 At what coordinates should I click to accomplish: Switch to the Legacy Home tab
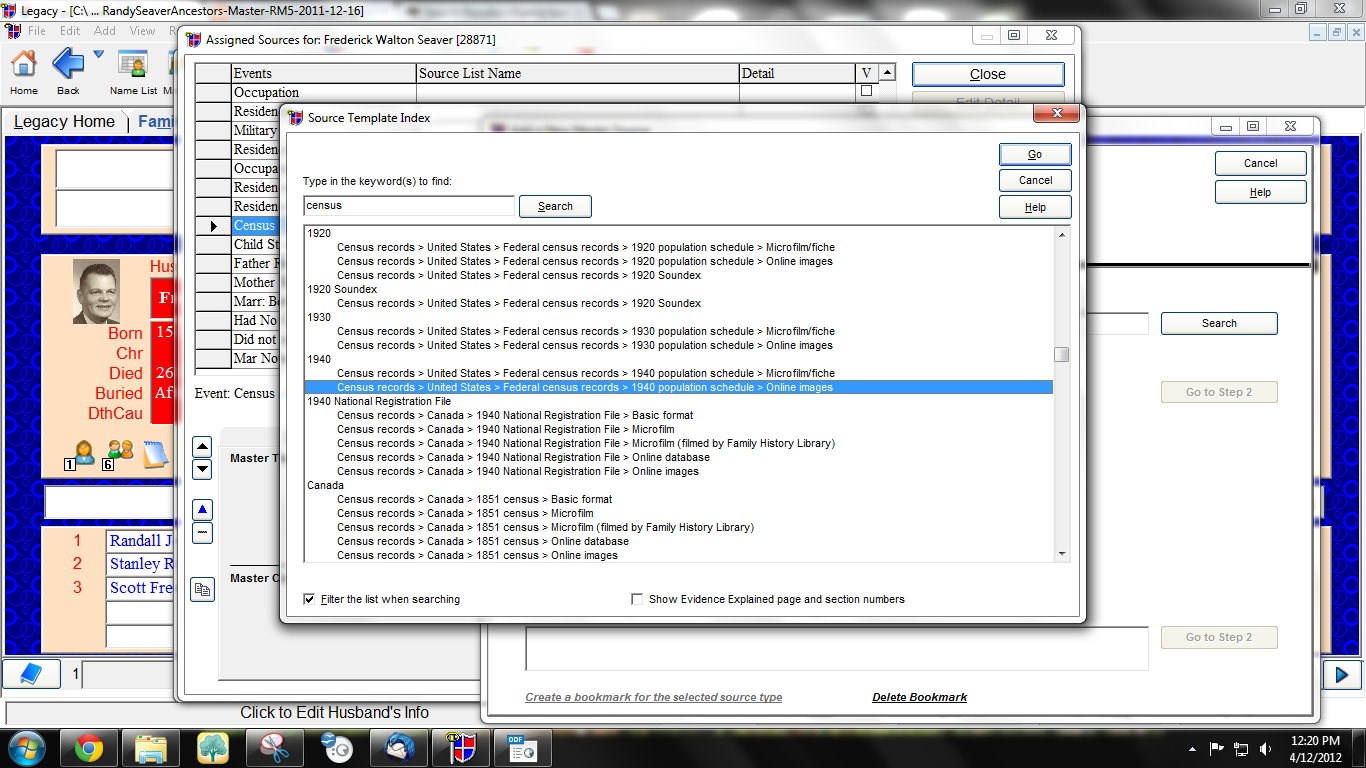point(65,122)
